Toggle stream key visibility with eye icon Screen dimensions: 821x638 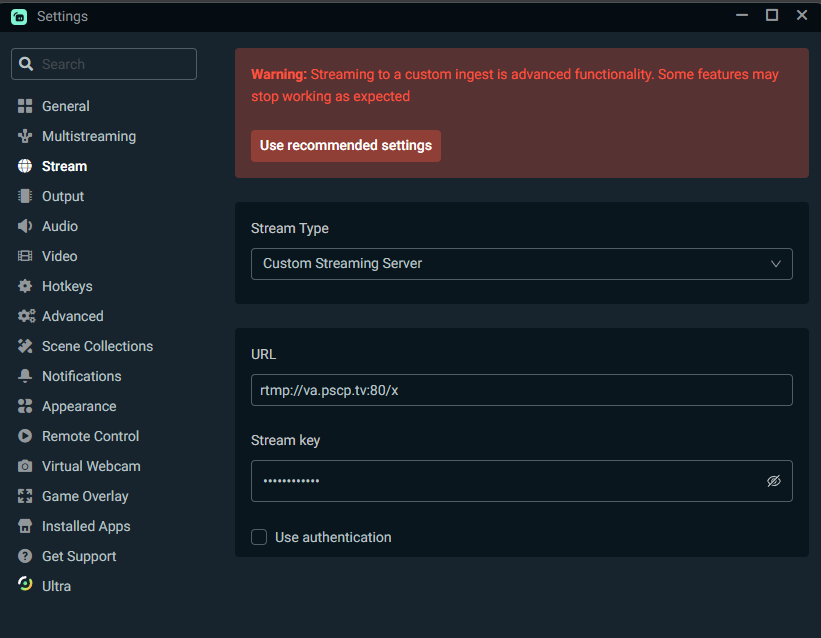click(773, 481)
